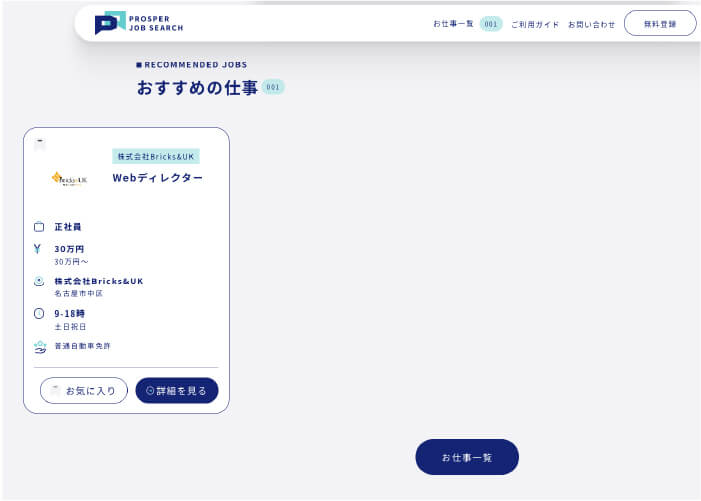Click the お仕事一覧 button at page bottom
Viewport: 701px width, 501px height.
(x=467, y=457)
